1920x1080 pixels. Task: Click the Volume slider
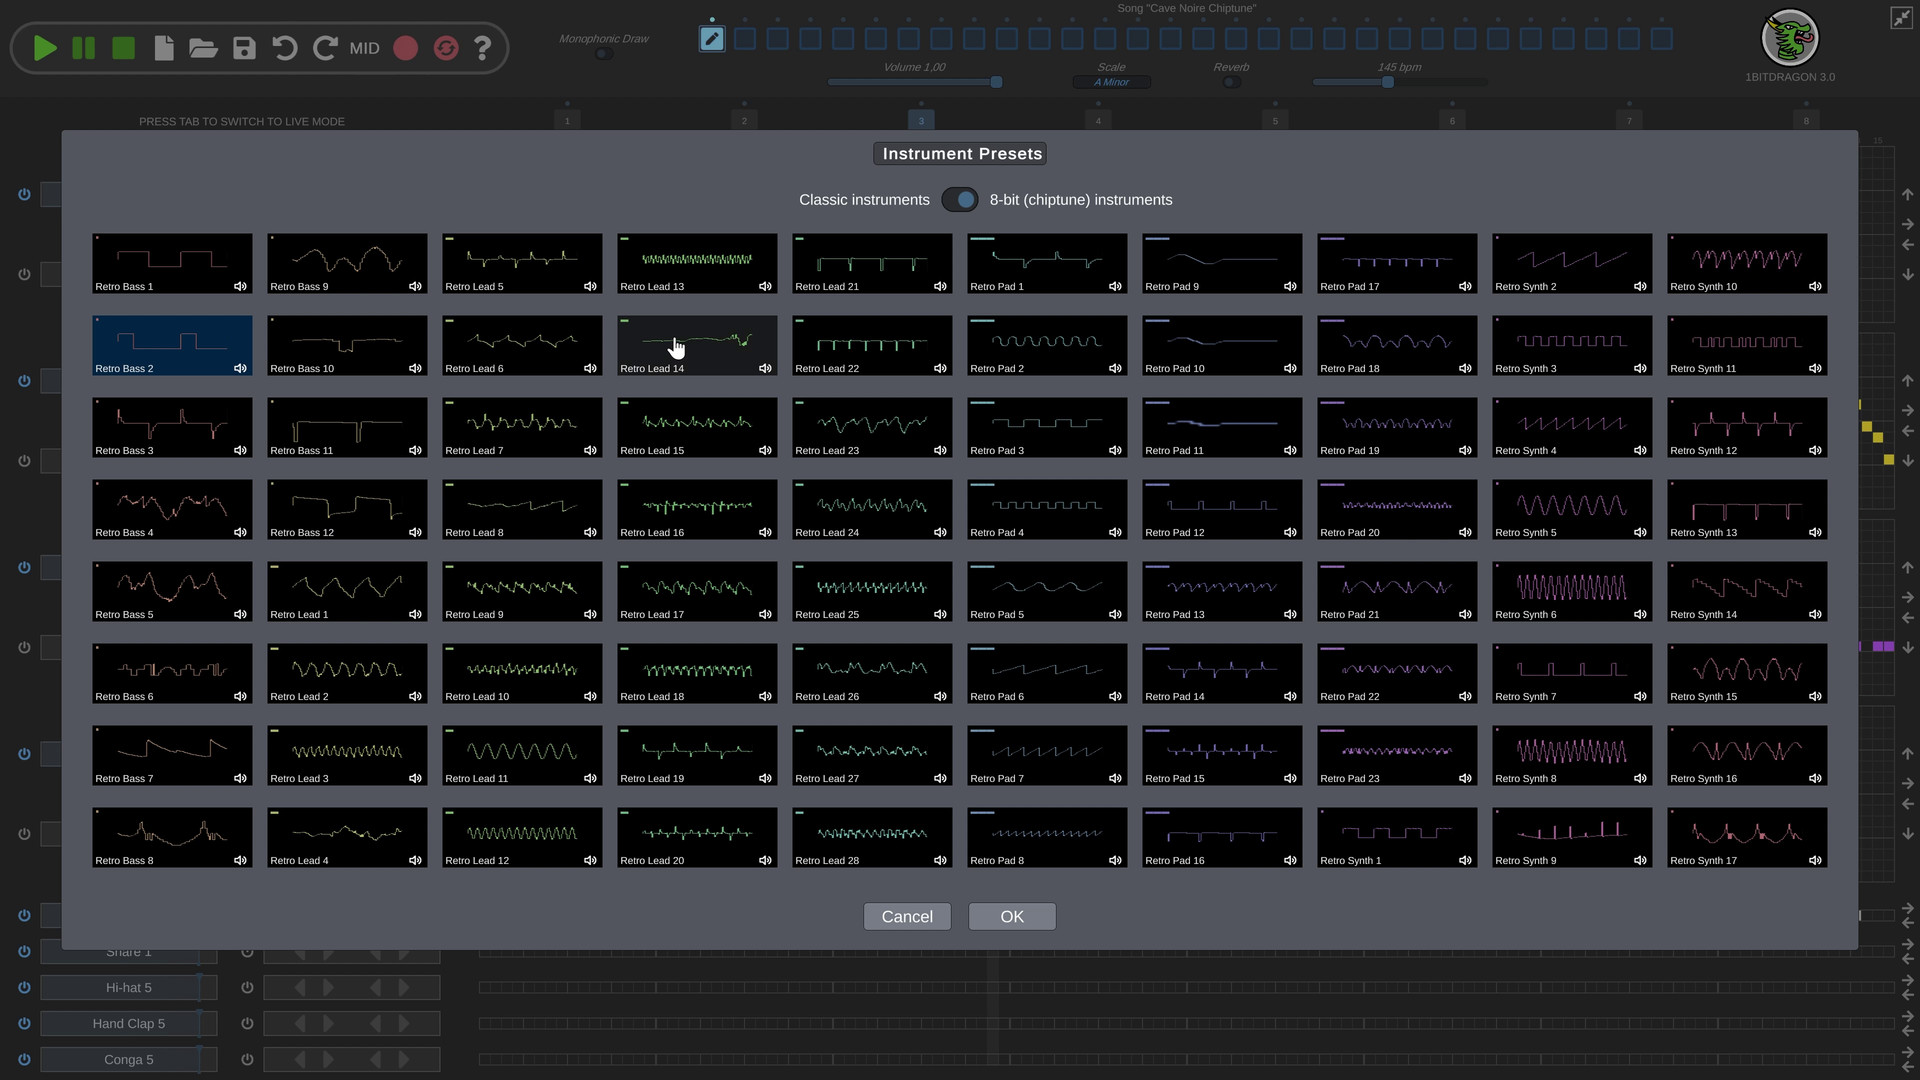[x=915, y=82]
